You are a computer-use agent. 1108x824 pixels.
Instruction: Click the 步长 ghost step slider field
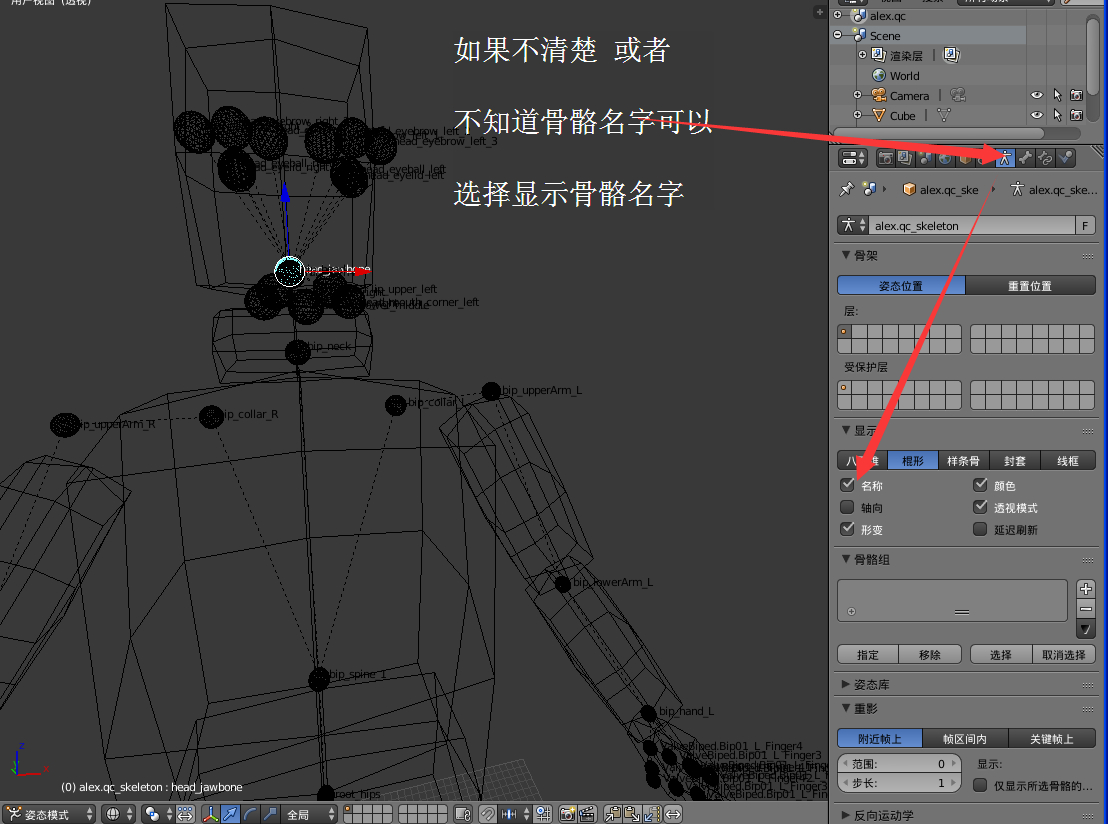[x=900, y=783]
